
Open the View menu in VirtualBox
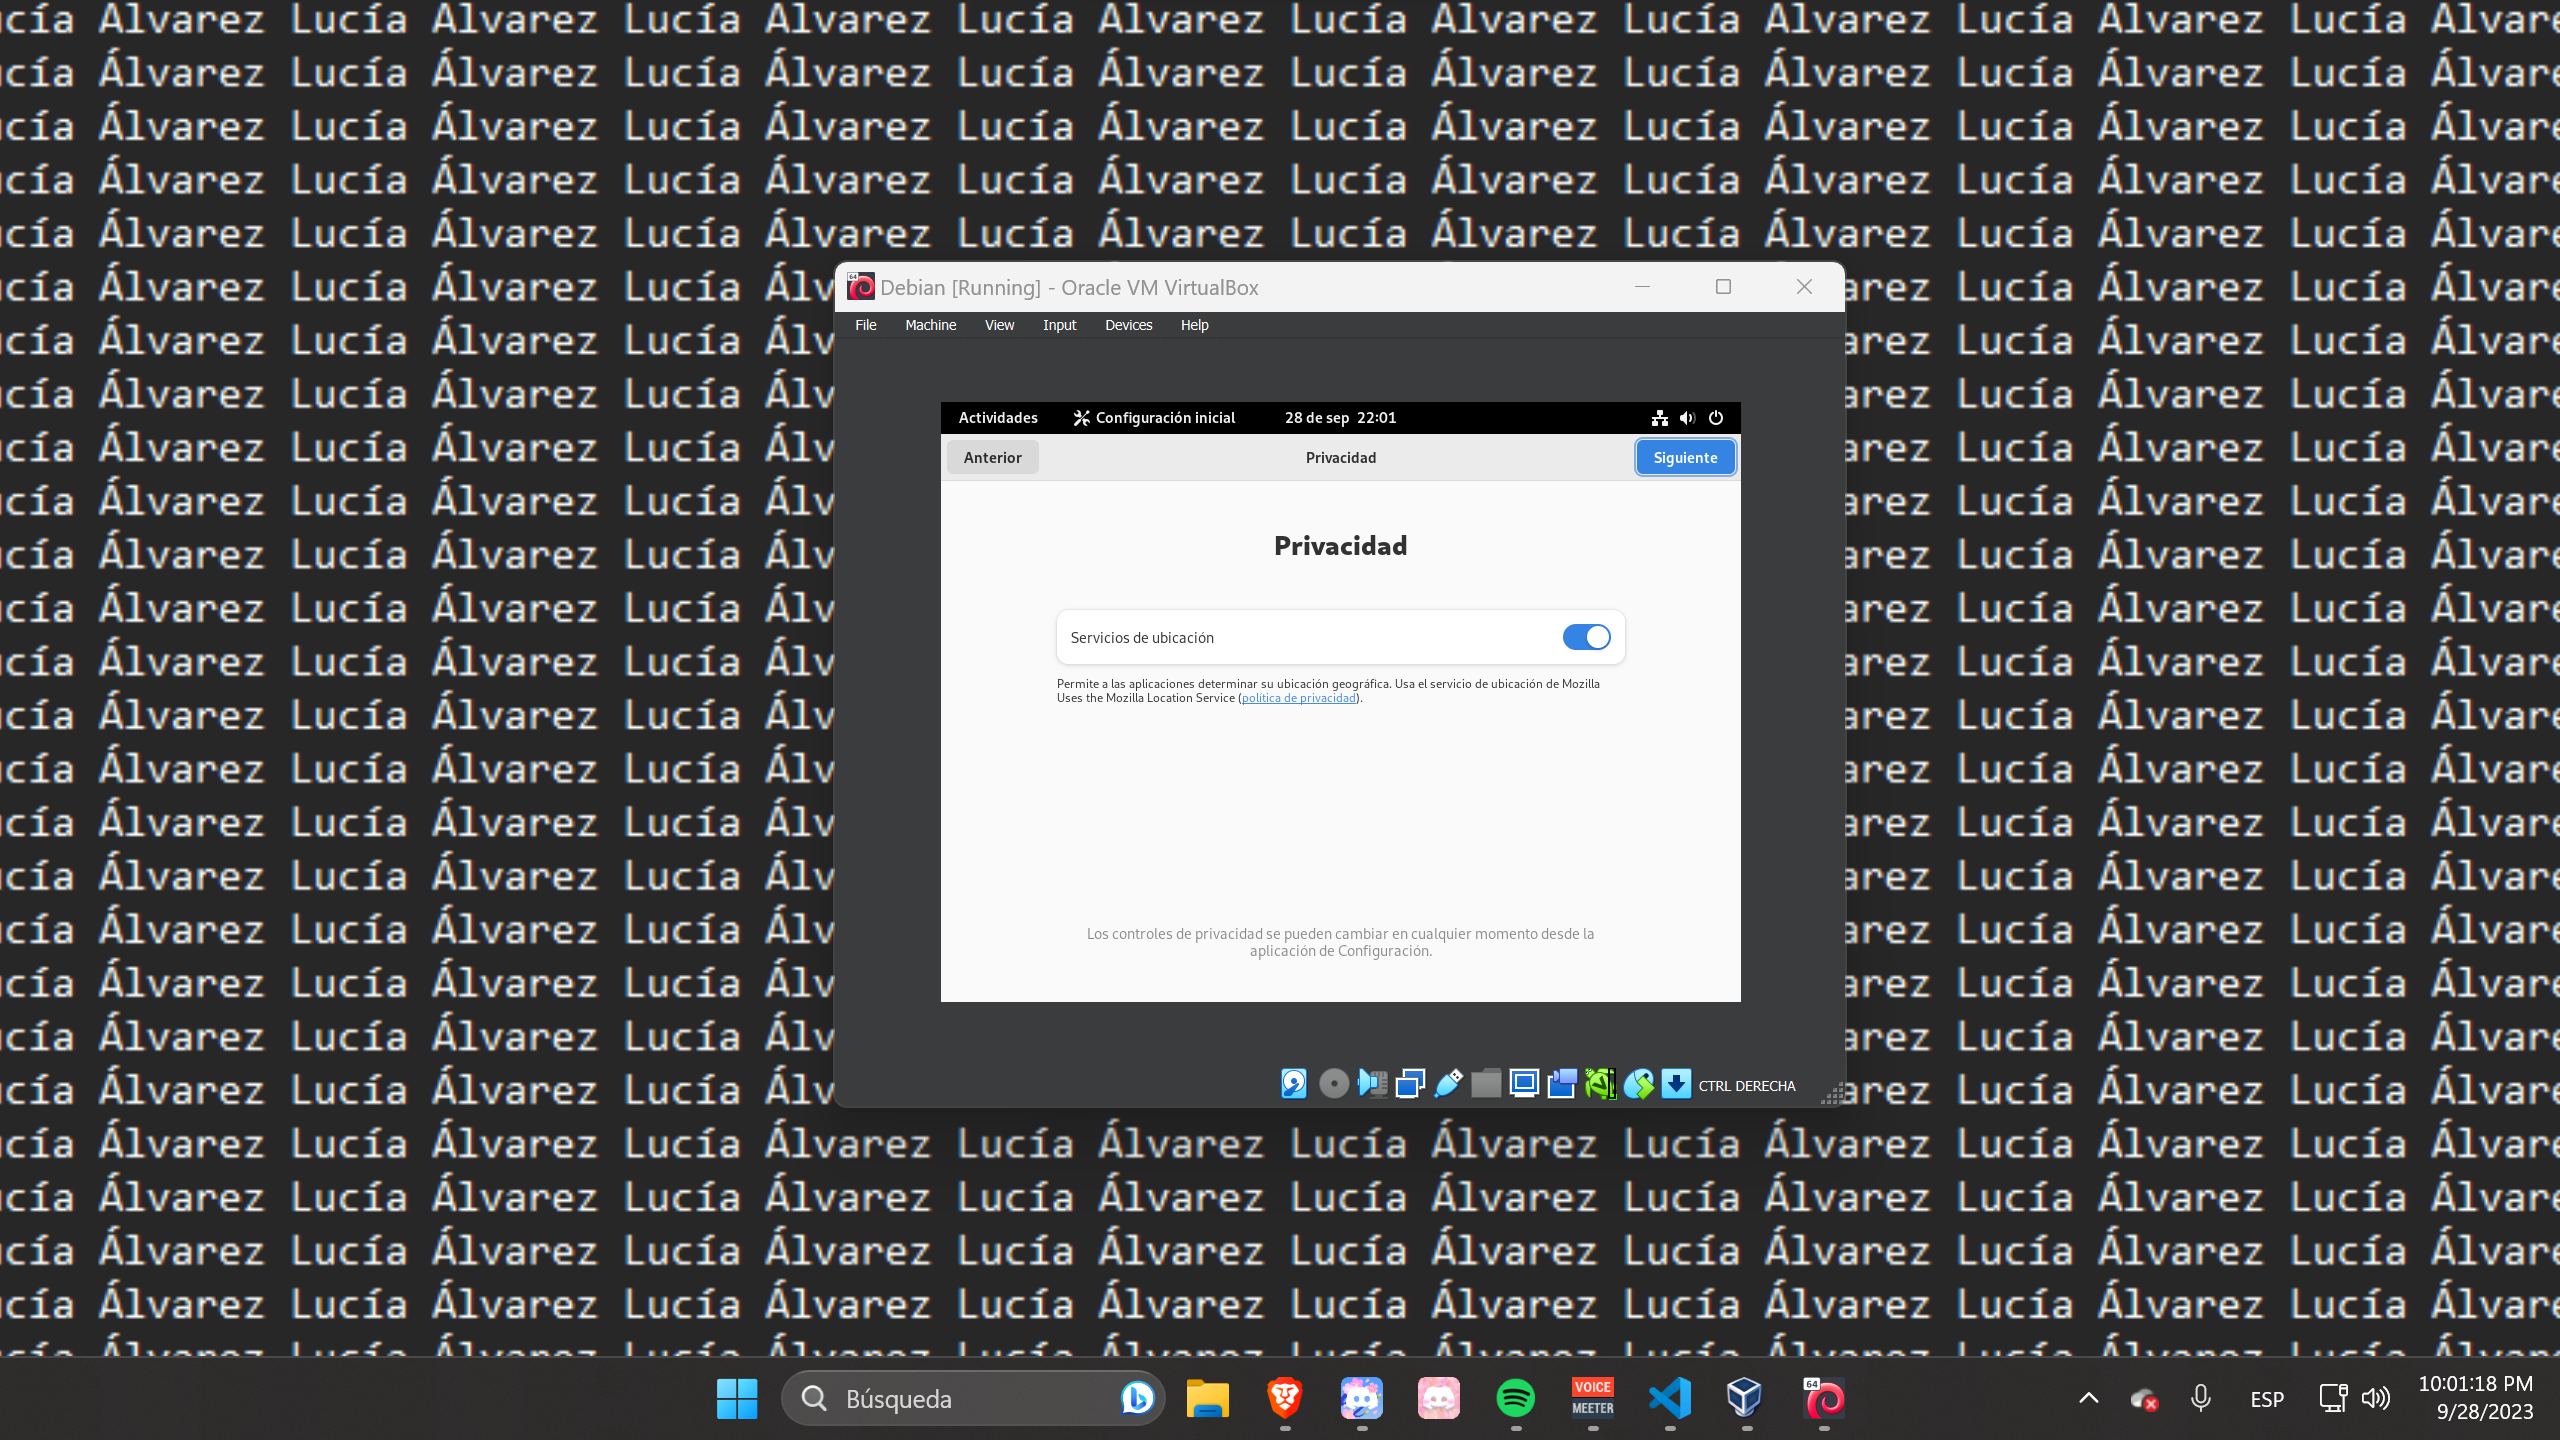pyautogui.click(x=998, y=325)
